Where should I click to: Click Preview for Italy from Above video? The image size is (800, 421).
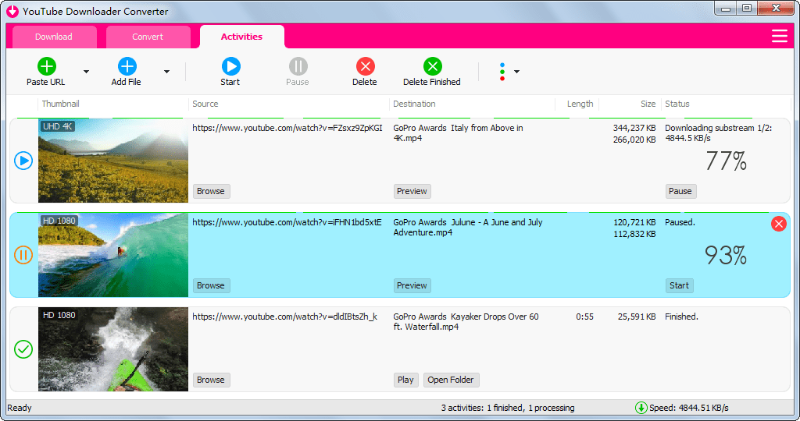coord(412,191)
